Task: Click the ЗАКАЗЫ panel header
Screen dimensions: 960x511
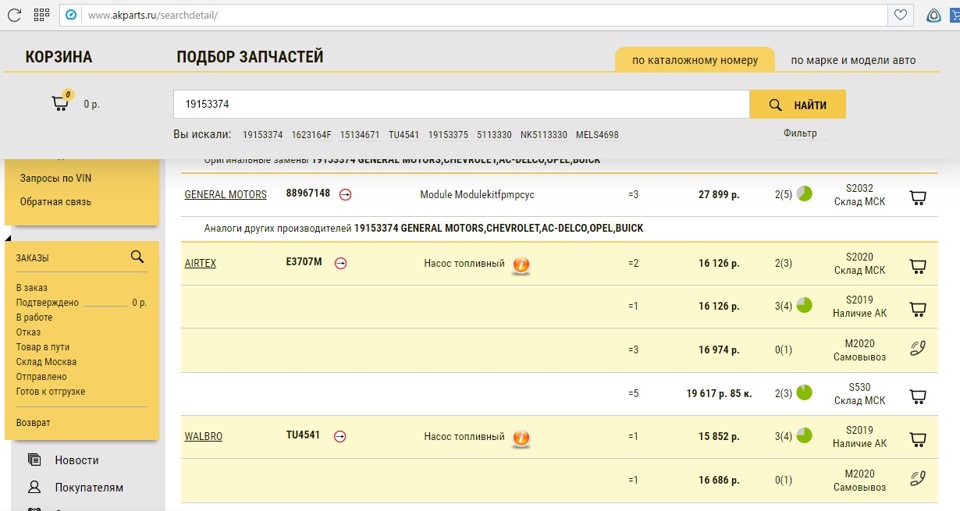Action: (x=32, y=258)
